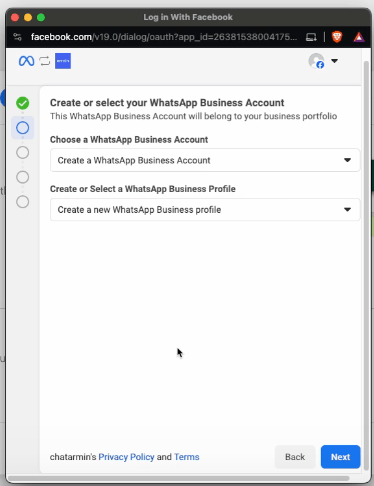Viewport: 374px width, 486px height.
Task: Select the current blue-outlined step circle
Action: [x=23, y=128]
